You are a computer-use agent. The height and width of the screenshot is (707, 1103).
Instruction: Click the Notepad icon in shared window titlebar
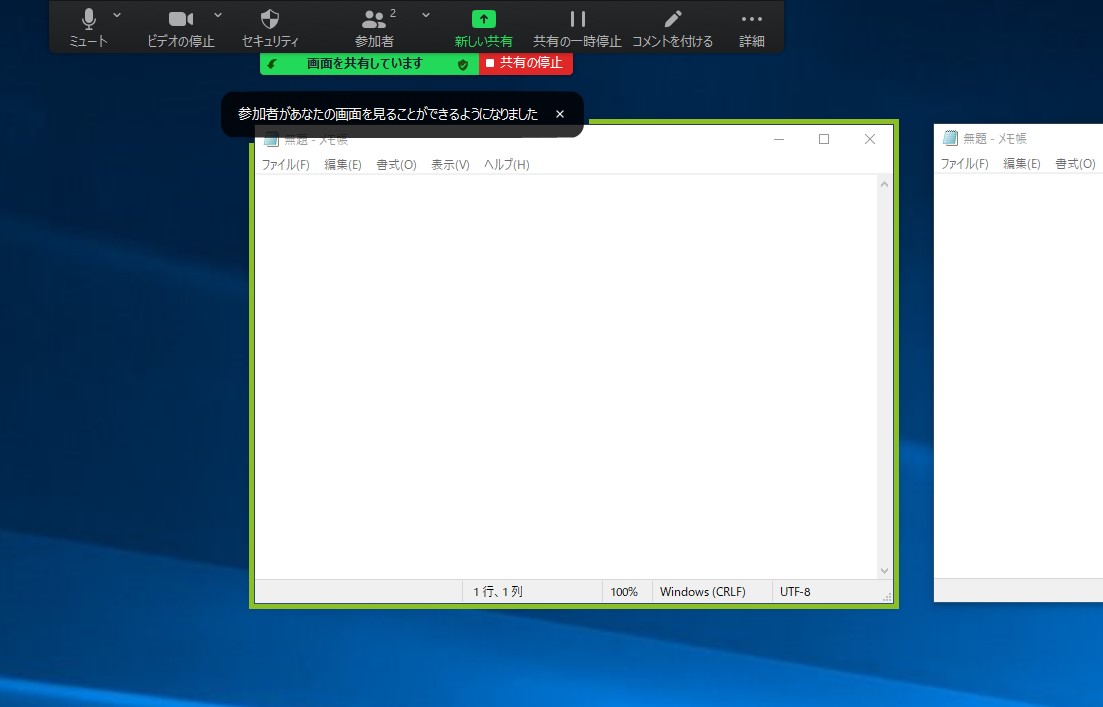(x=271, y=139)
